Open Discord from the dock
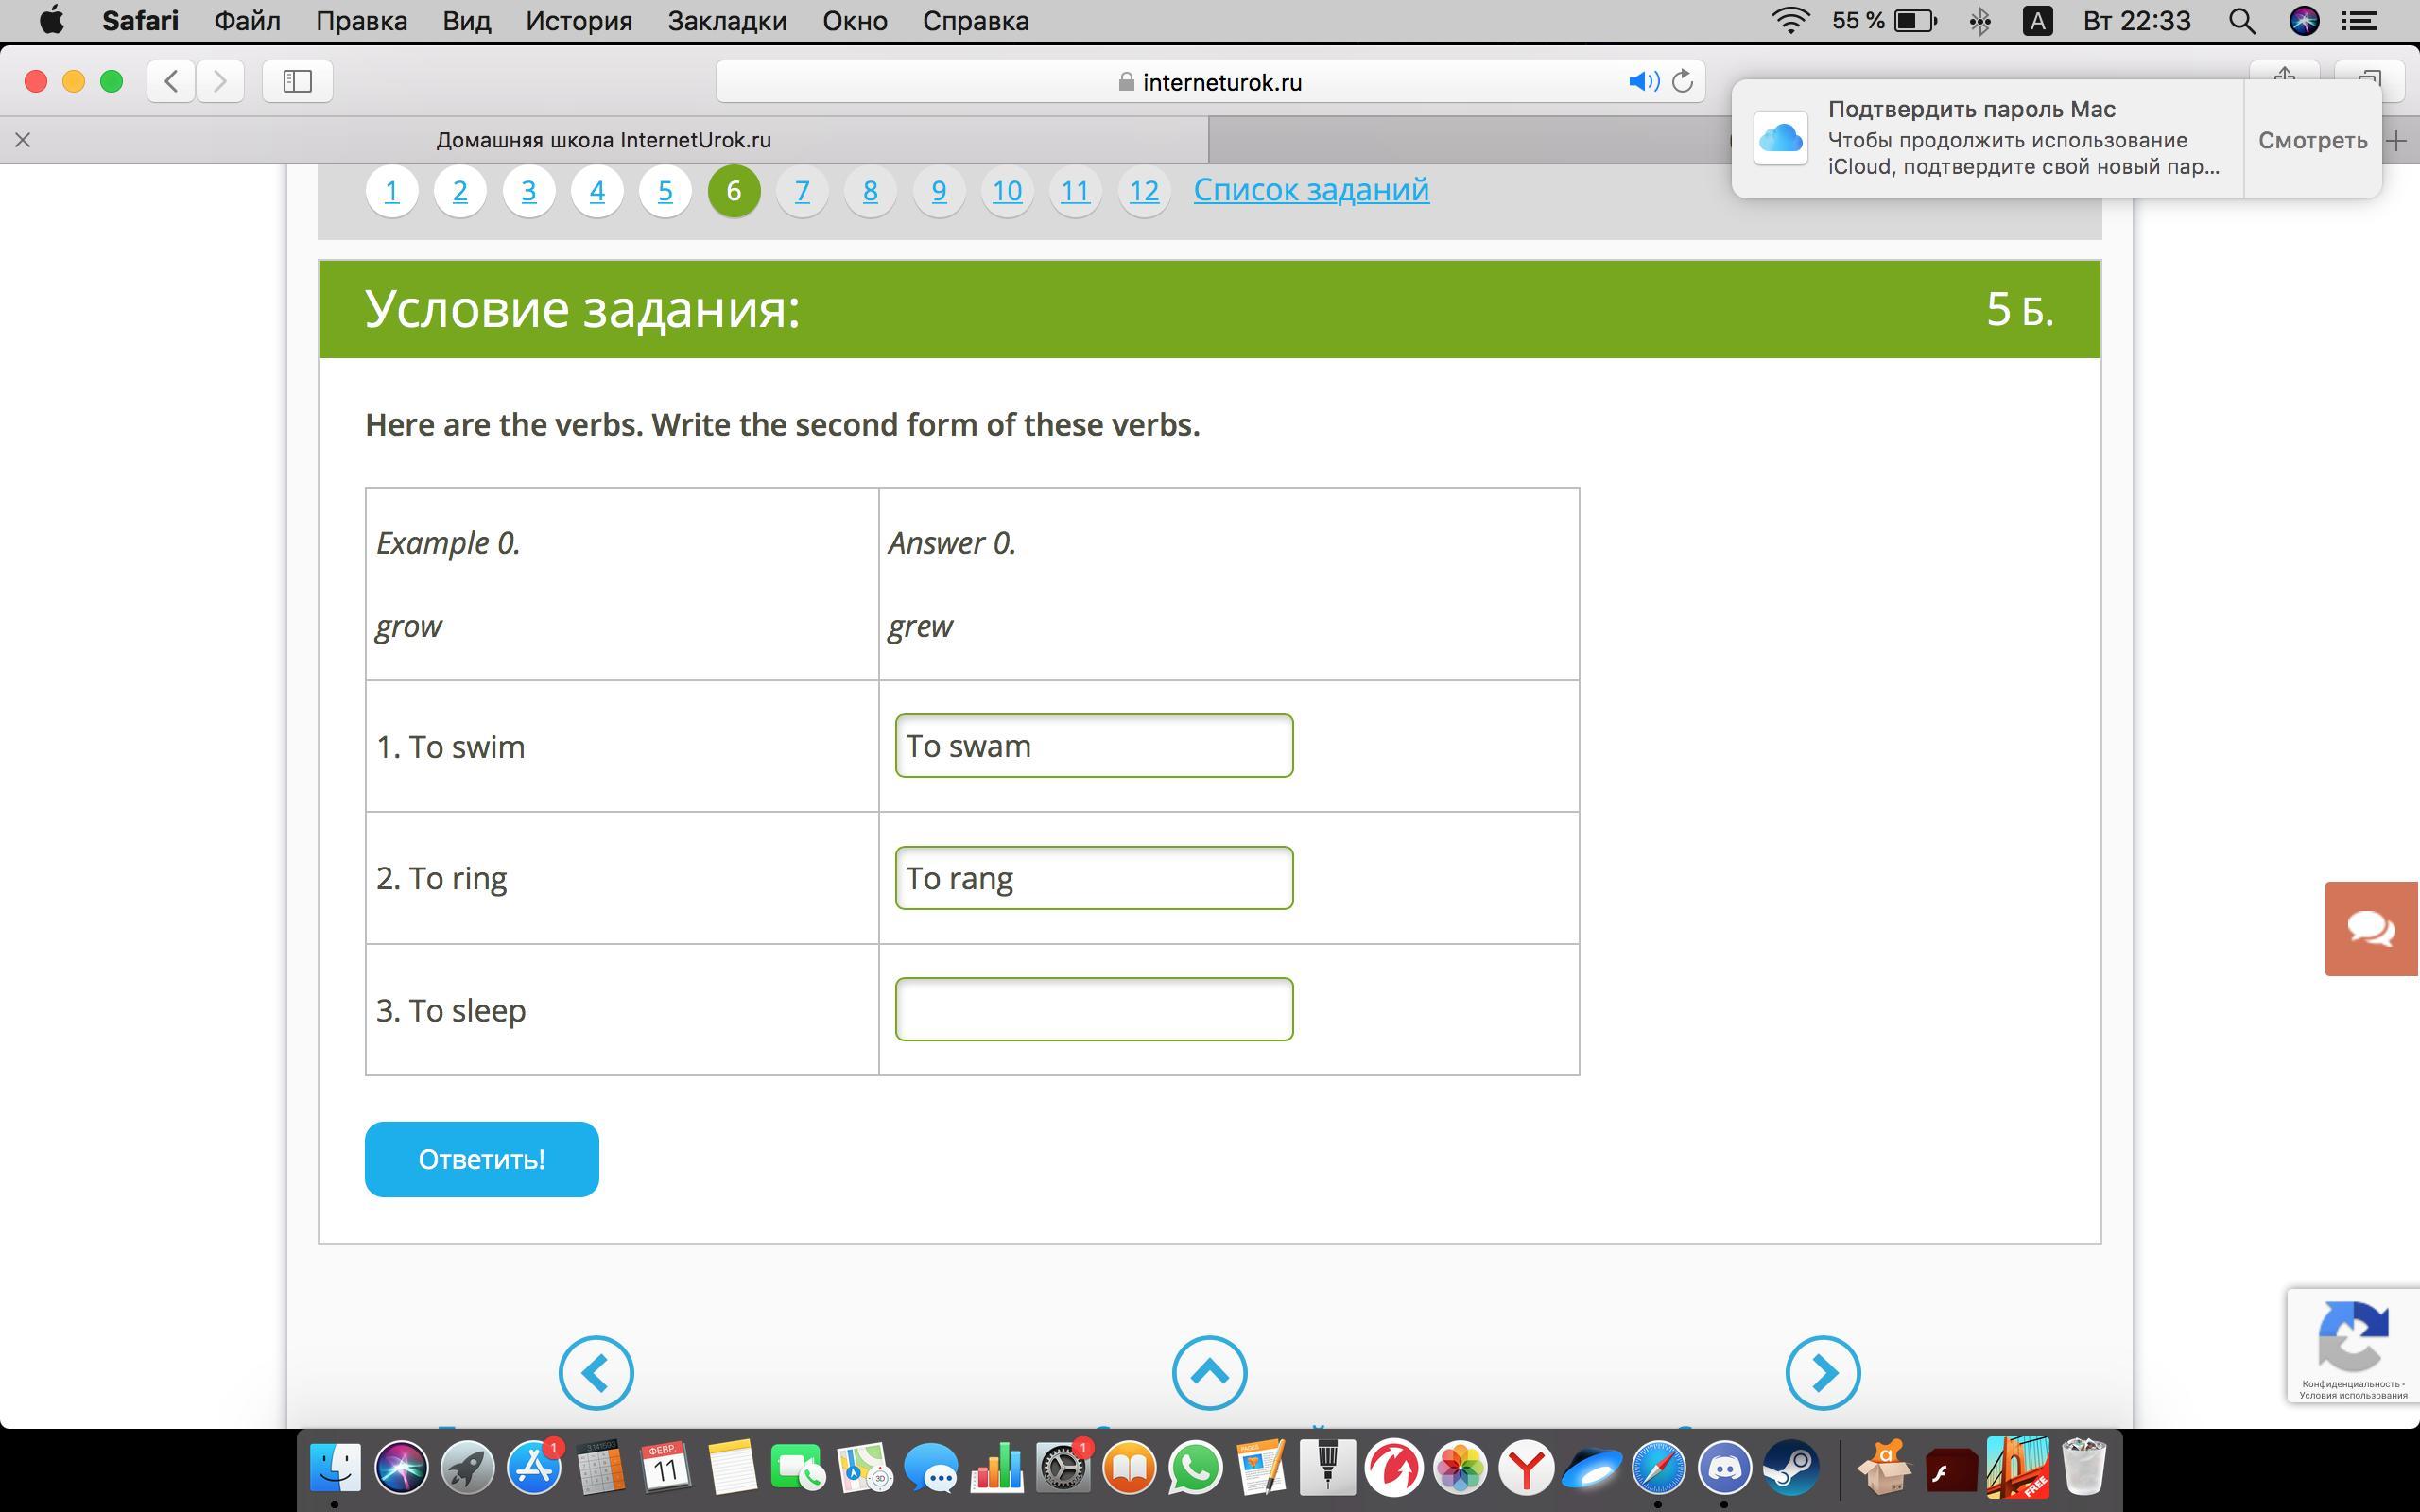This screenshot has width=2420, height=1512. [x=1725, y=1468]
